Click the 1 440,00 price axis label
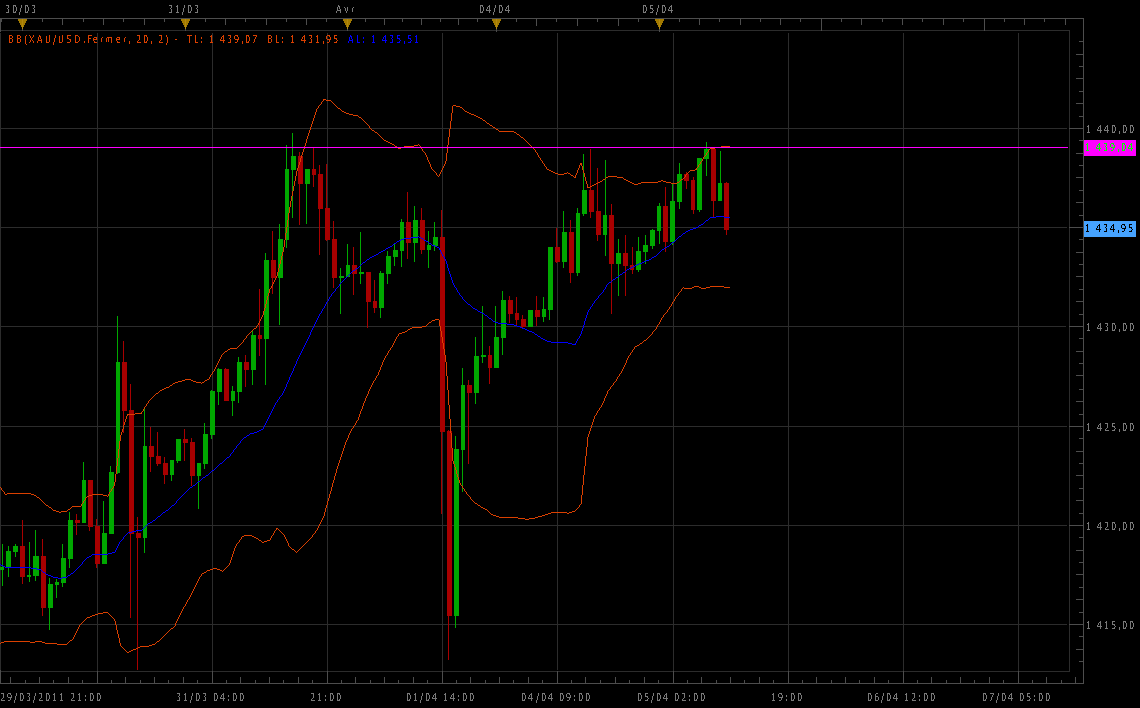The height and width of the screenshot is (708, 1140). tap(1111, 129)
